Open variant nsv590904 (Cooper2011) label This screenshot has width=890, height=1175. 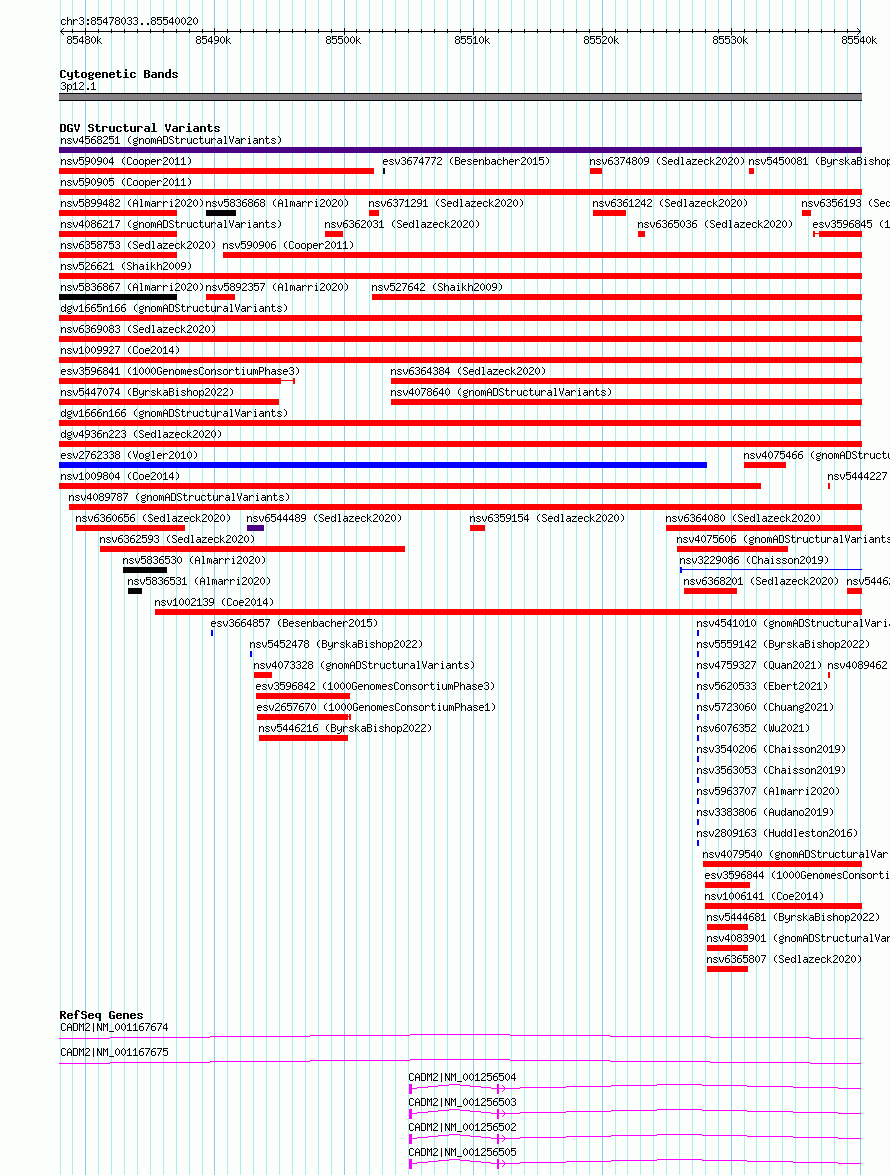pos(126,161)
